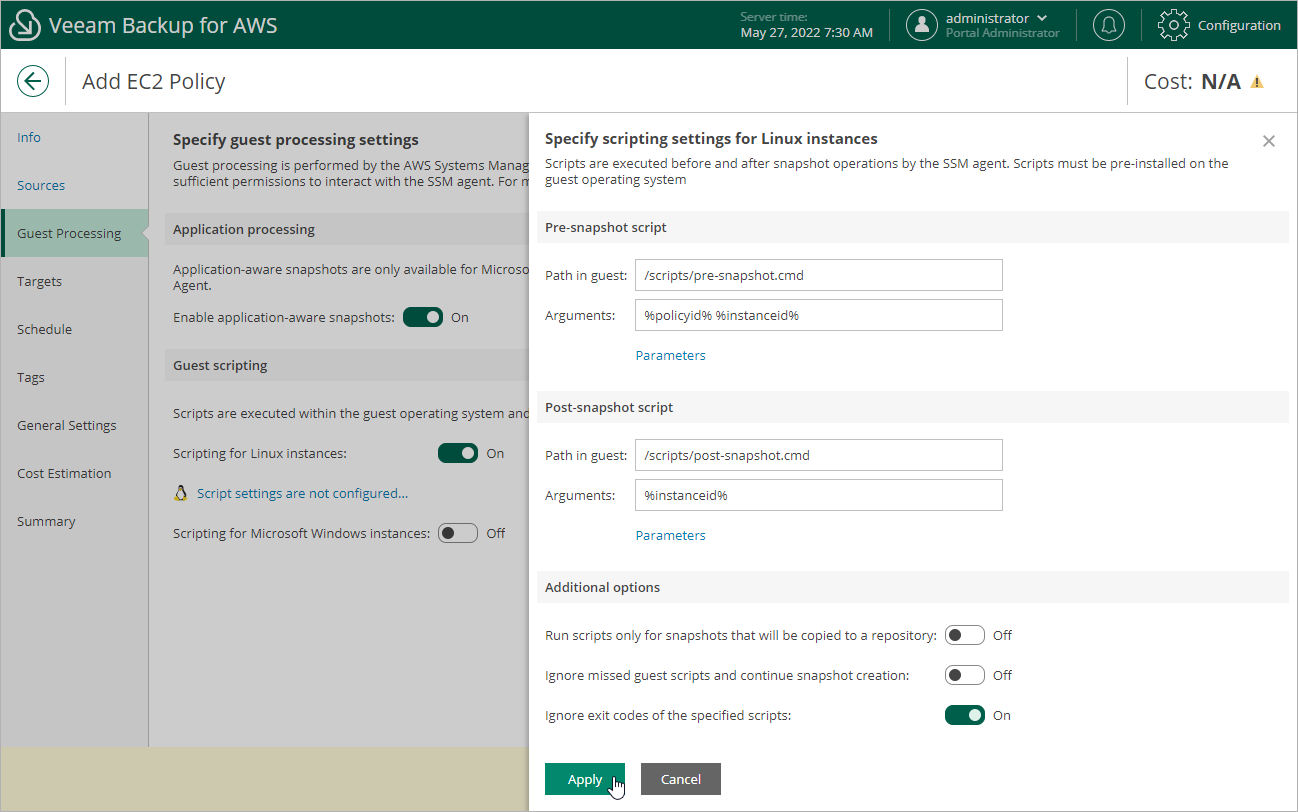Switch to the Tags step
1298x812 pixels.
point(30,377)
